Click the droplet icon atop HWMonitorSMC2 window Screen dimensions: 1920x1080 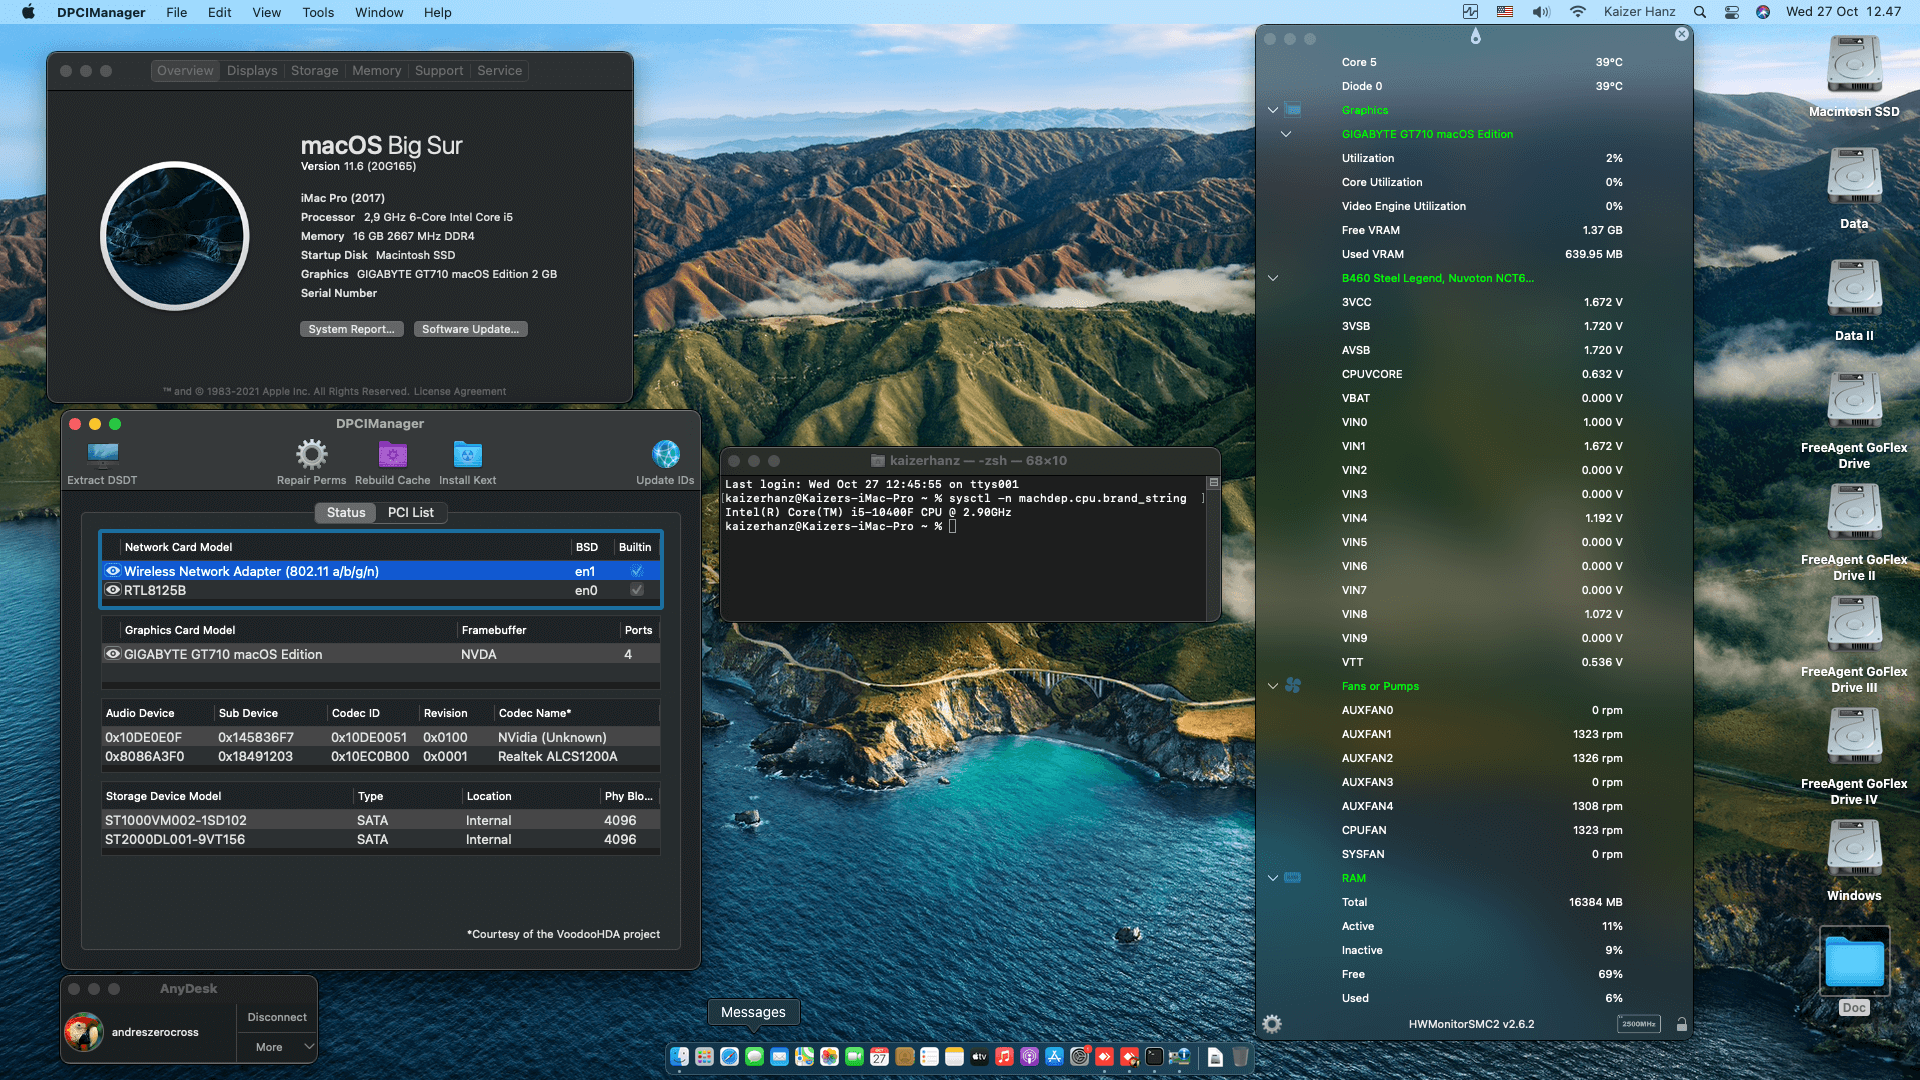[x=1475, y=36]
